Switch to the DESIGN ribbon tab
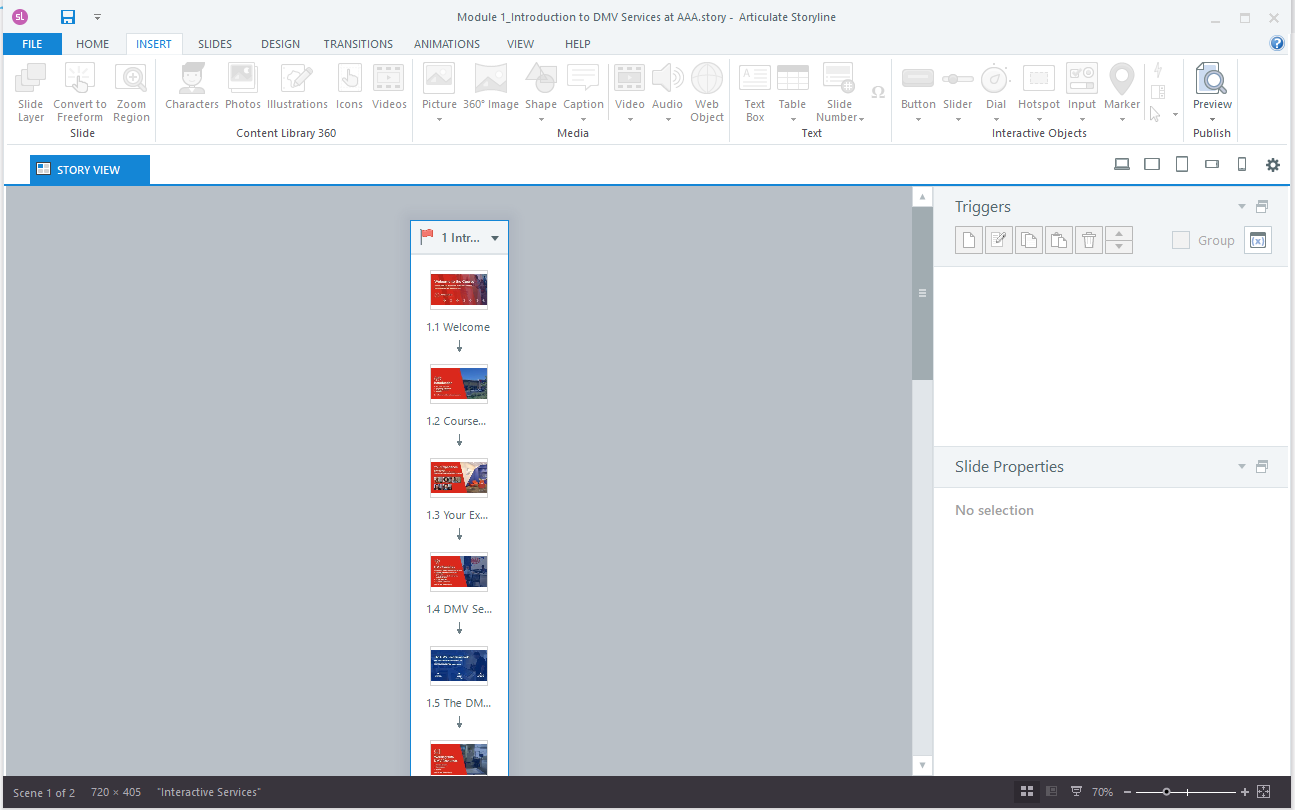 (280, 44)
